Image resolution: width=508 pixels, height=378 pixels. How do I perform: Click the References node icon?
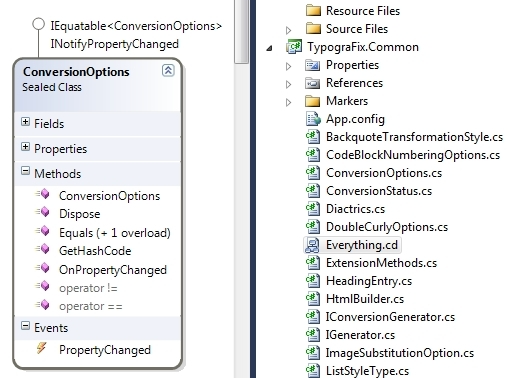313,83
